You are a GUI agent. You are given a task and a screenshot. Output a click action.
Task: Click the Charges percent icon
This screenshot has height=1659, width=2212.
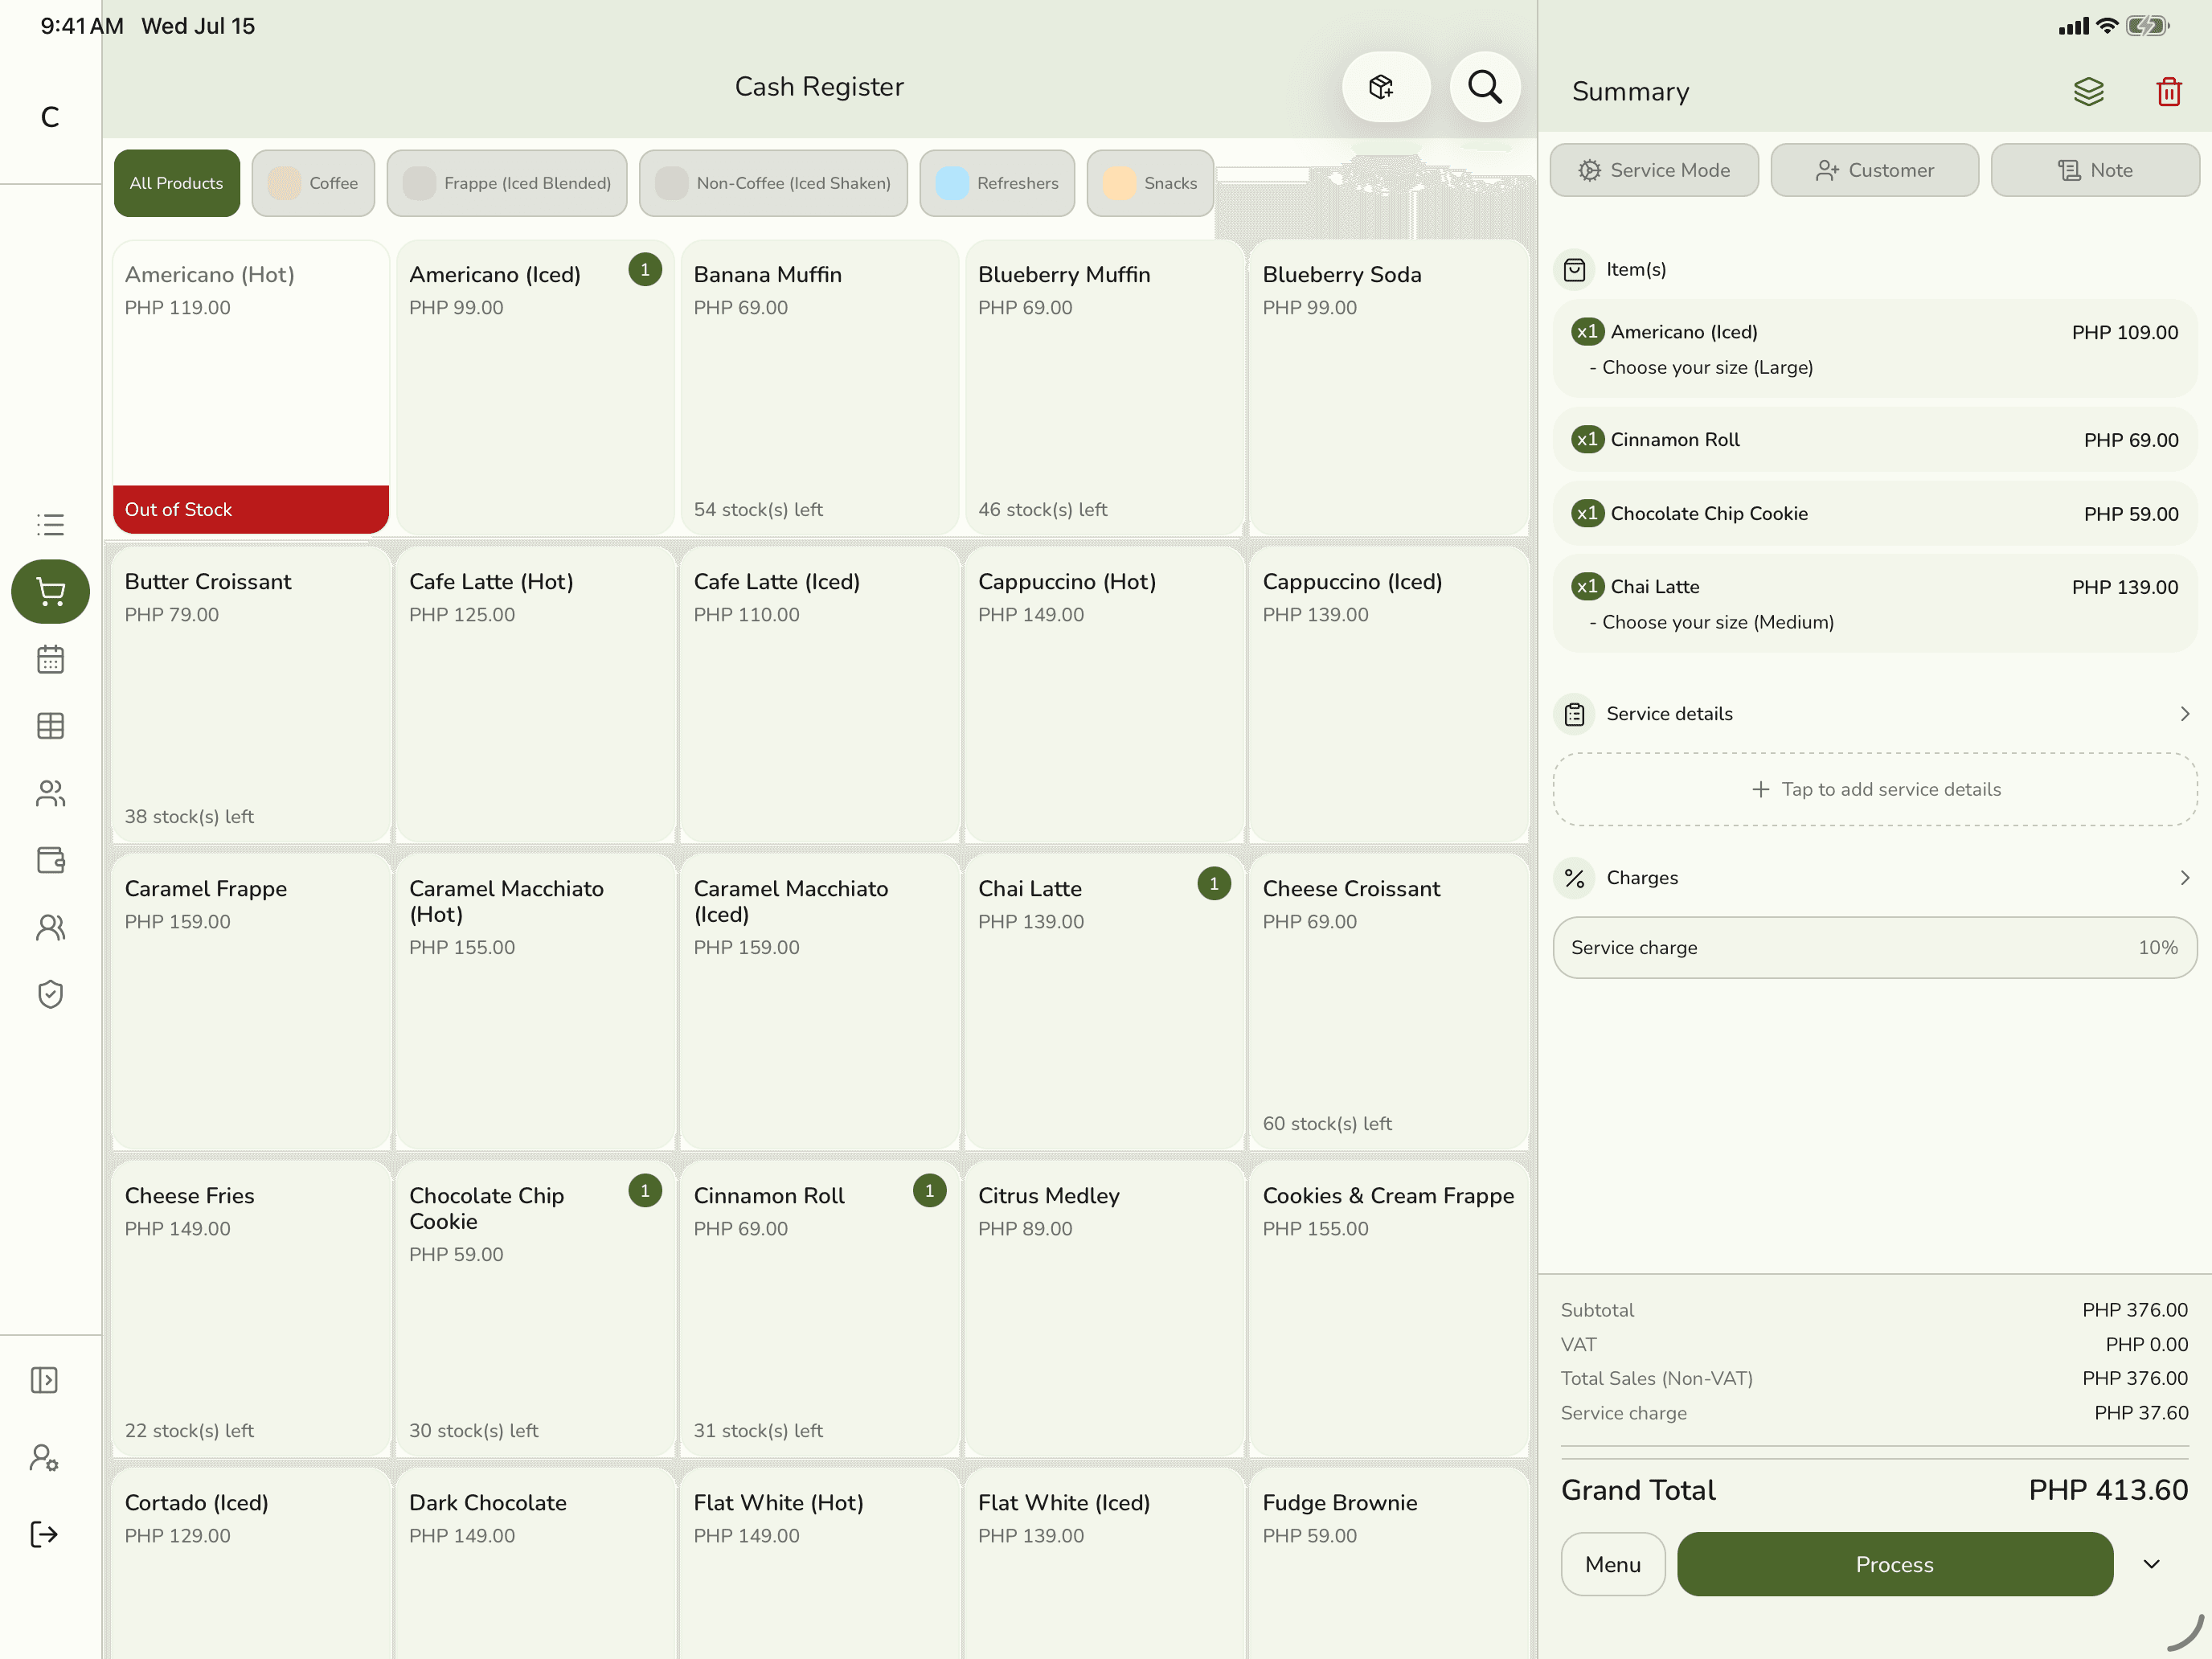click(x=1574, y=878)
